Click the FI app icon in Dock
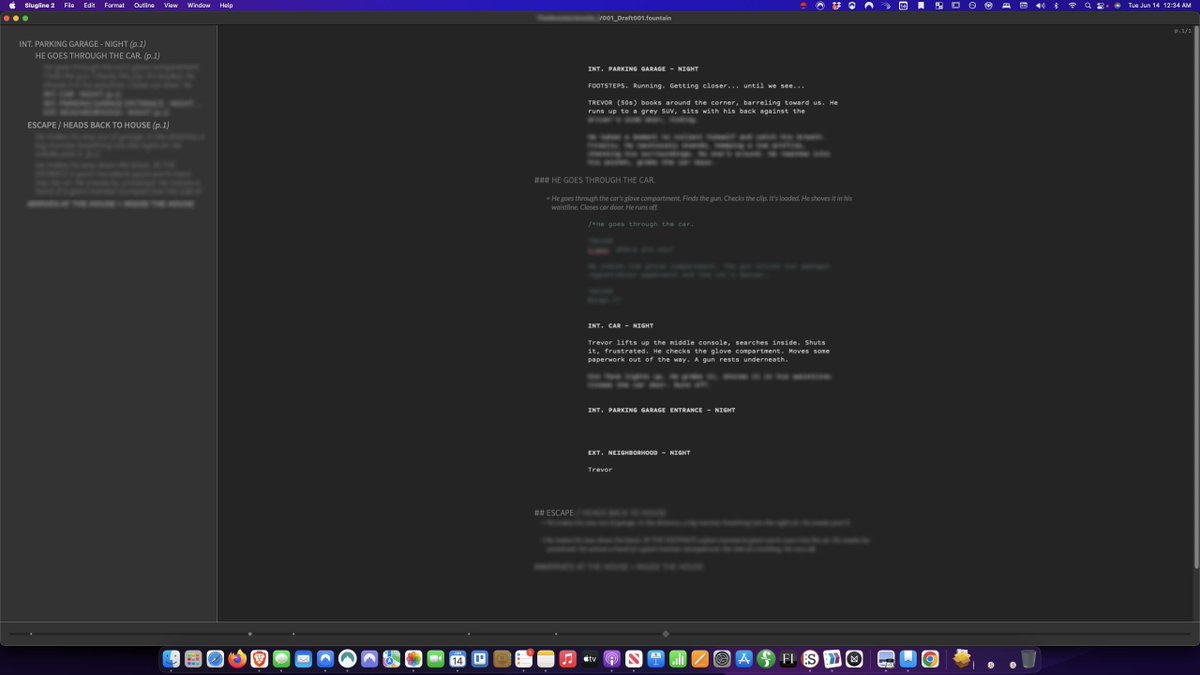This screenshot has height=675, width=1200. [788, 659]
